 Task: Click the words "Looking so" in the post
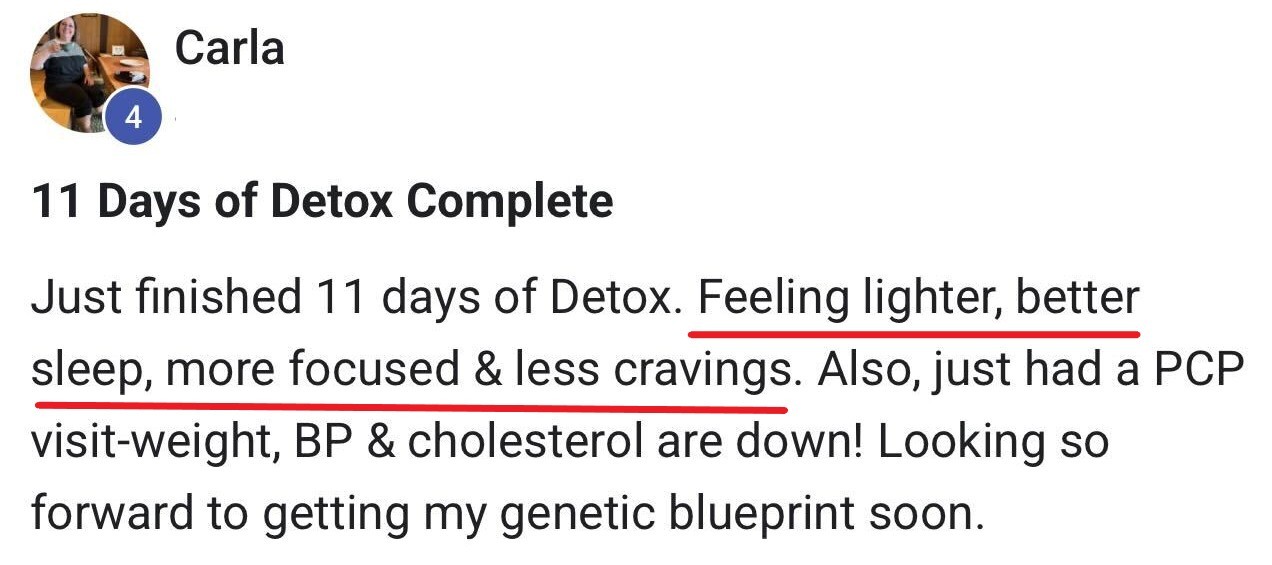[x=993, y=442]
